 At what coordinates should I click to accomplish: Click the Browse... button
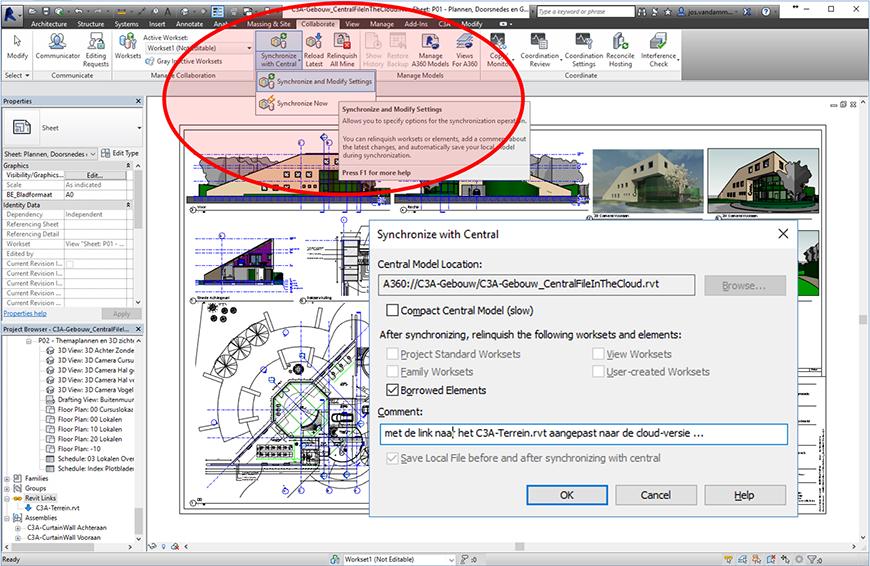coord(745,286)
